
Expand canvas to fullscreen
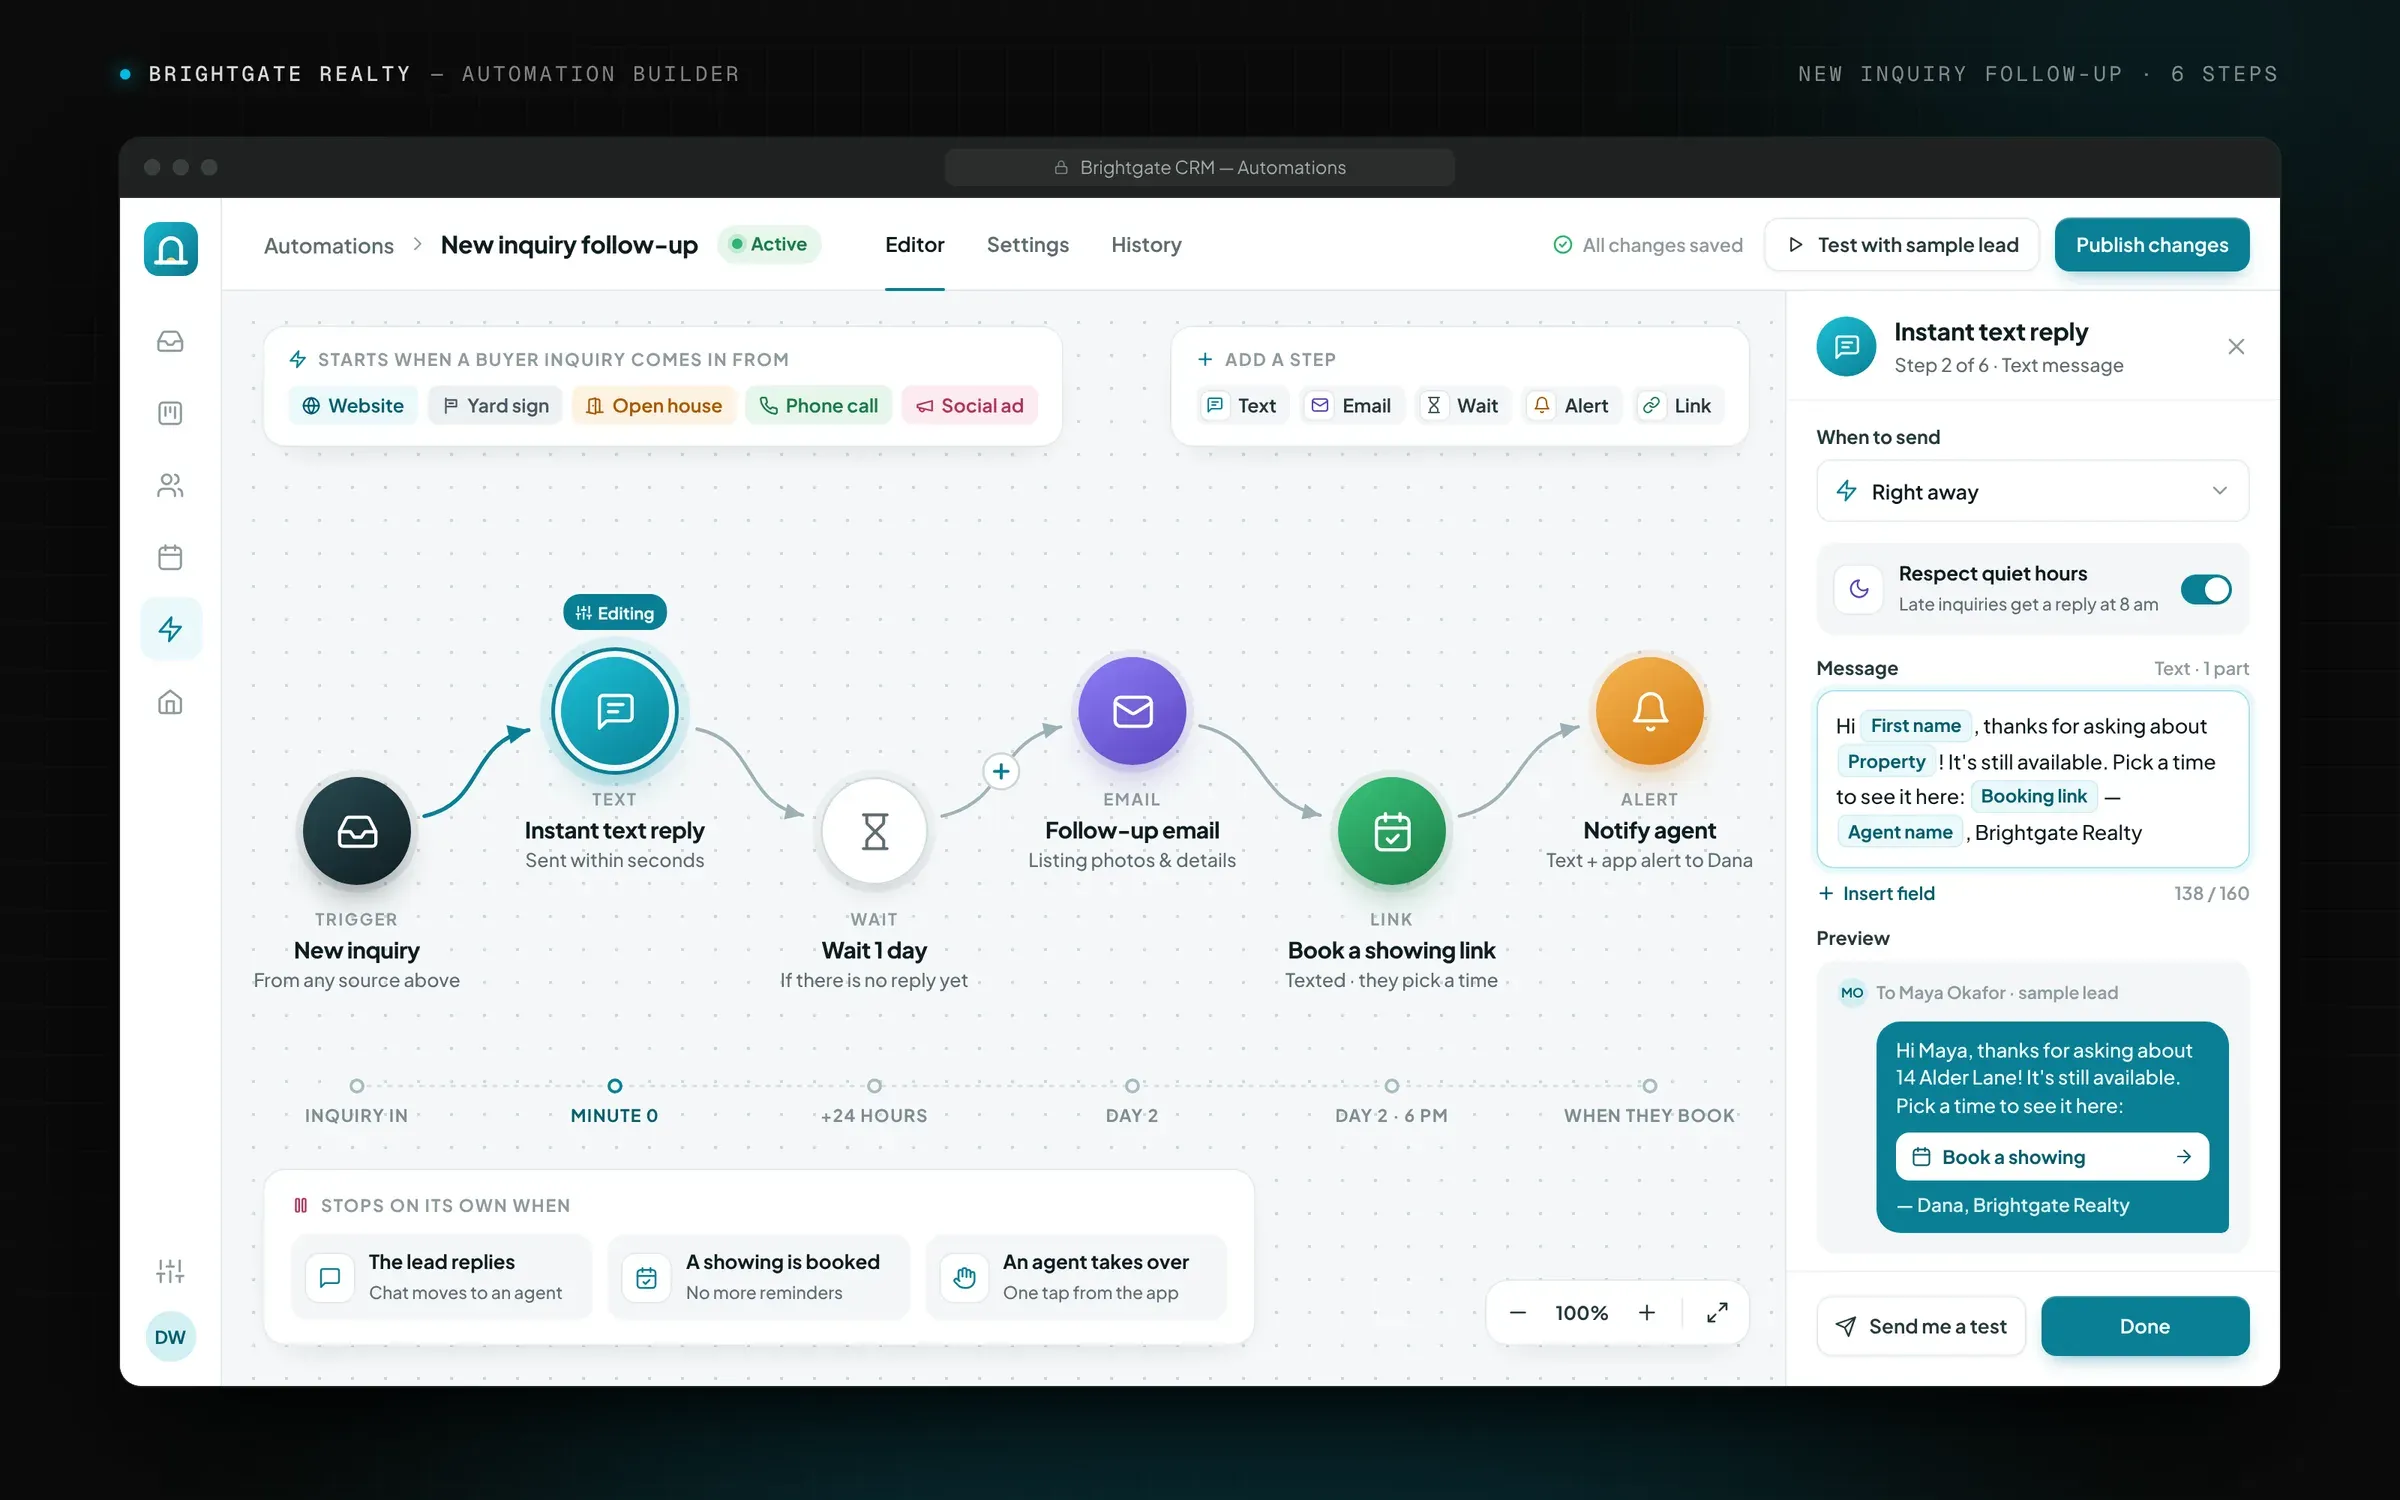tap(1717, 1312)
